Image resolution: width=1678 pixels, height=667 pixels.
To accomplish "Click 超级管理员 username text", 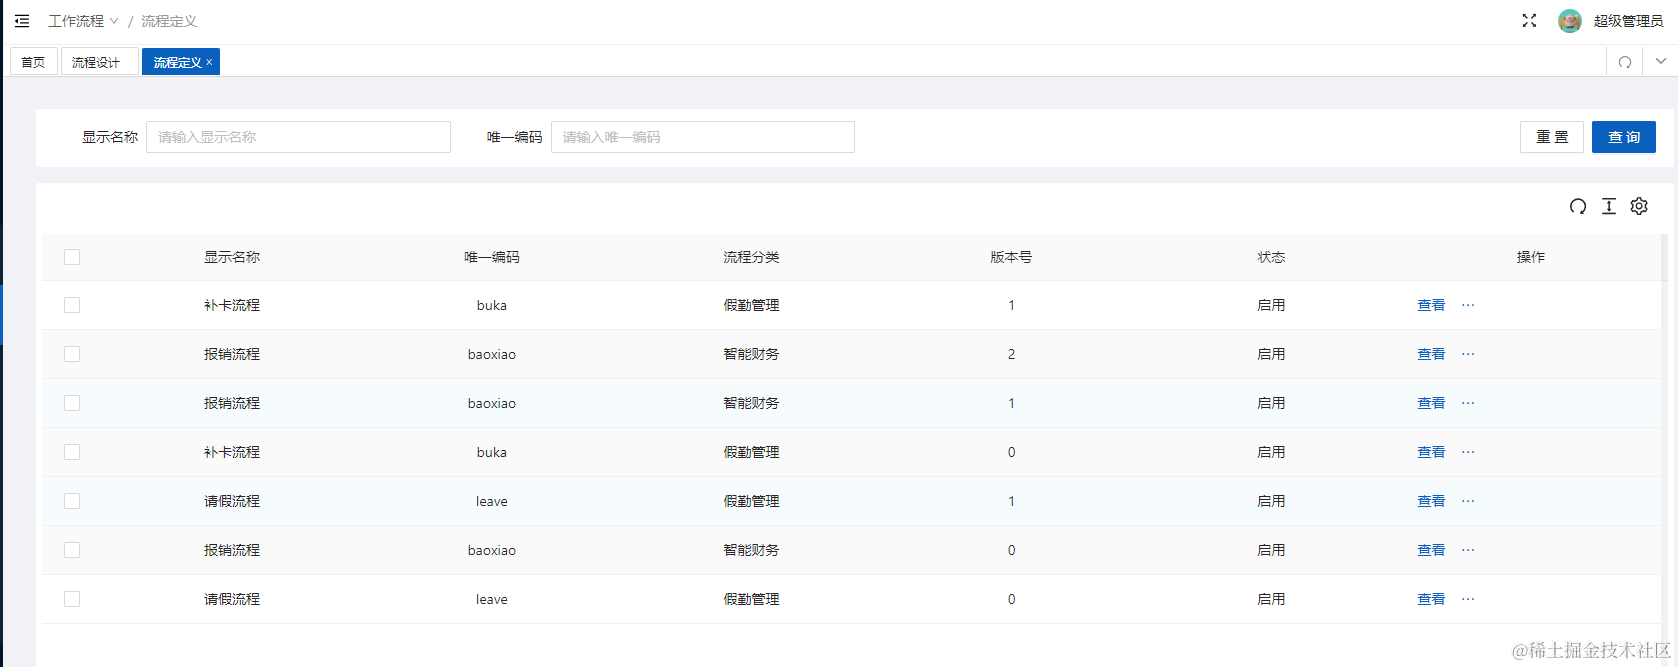I will tap(1628, 21).
